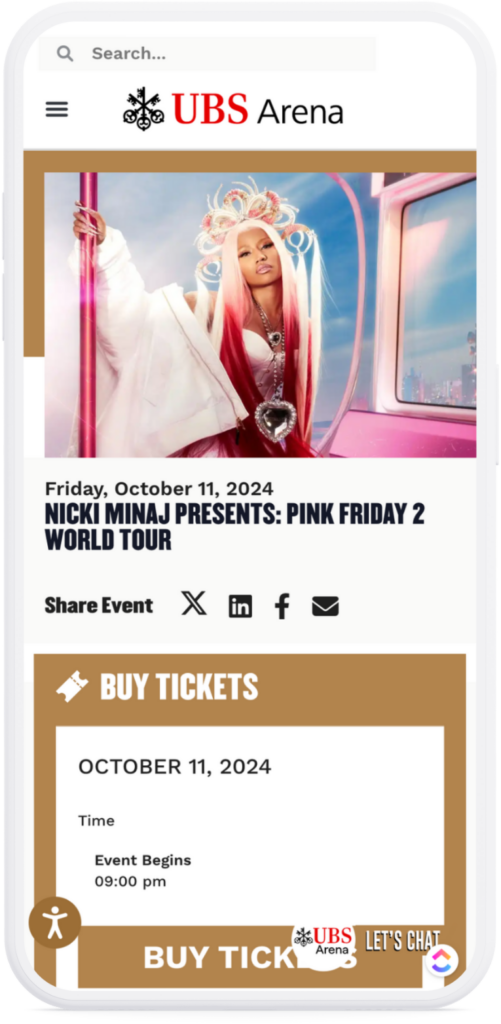The image size is (501, 1024).
Task: Open the accessibility options widget
Action: click(55, 923)
